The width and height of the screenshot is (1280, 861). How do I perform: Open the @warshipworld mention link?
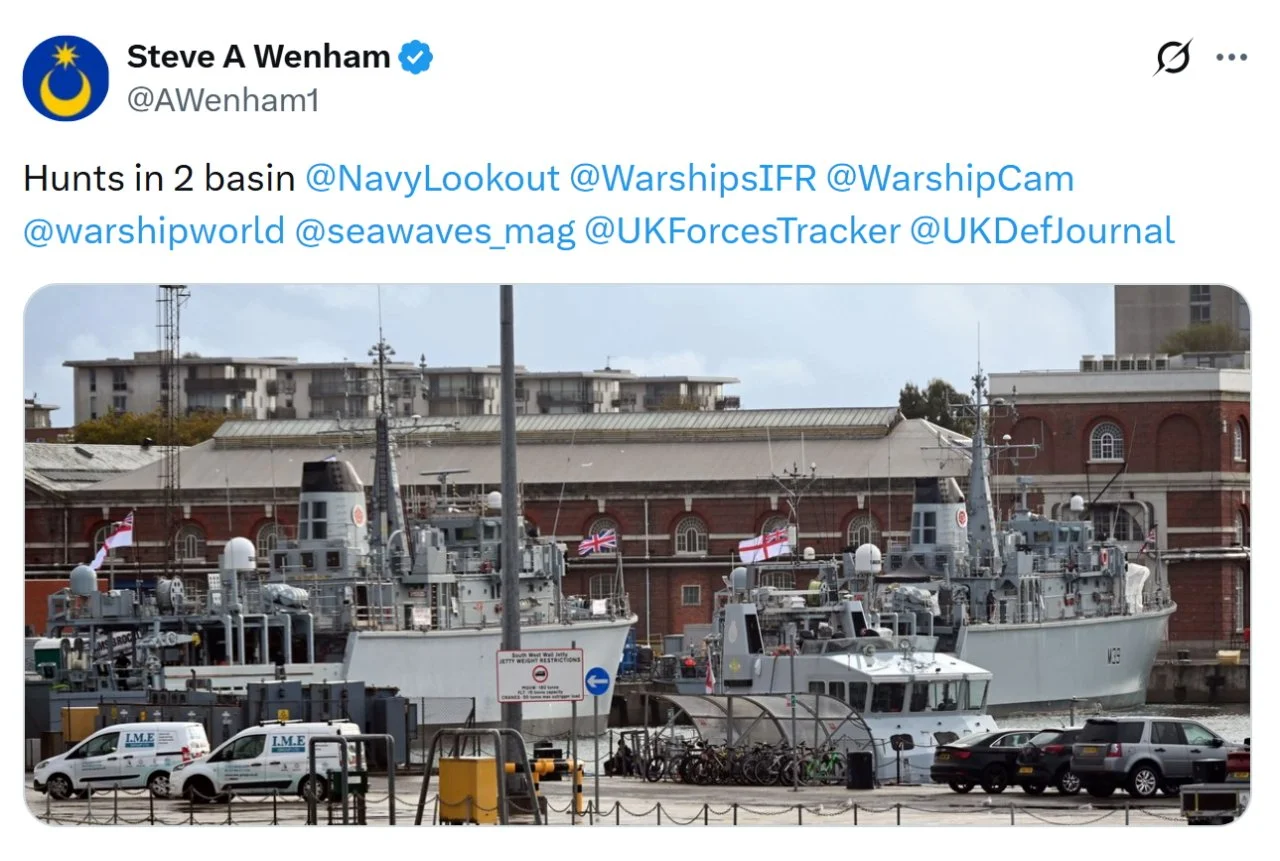click(154, 231)
